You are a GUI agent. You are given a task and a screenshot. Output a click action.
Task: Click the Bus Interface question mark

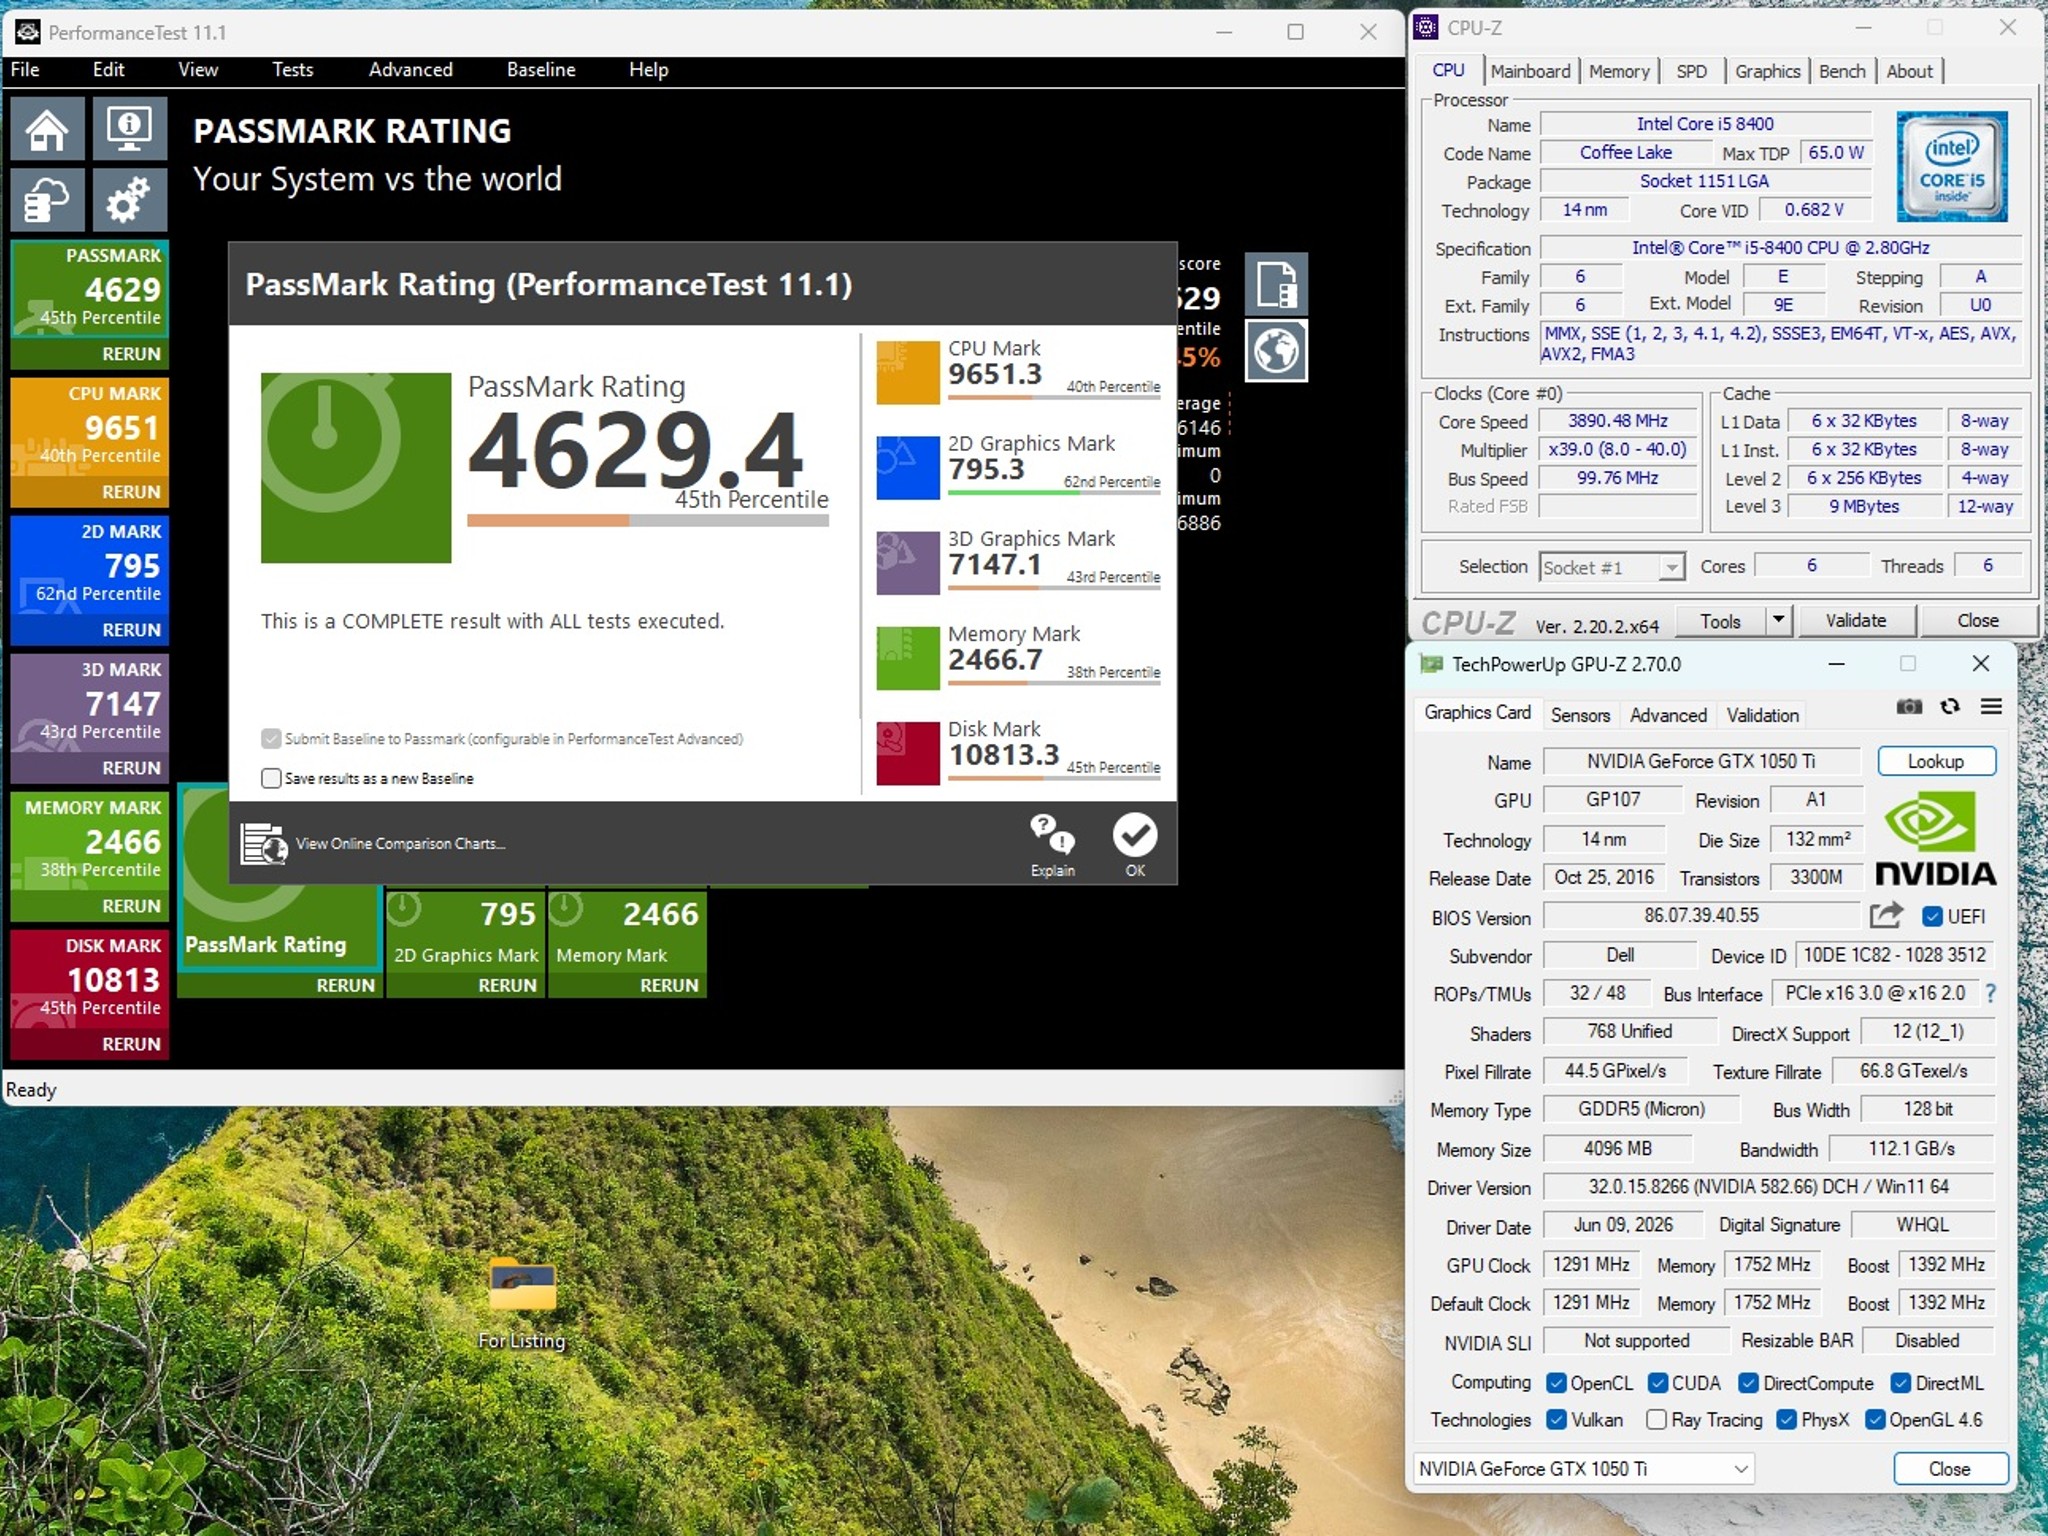(x=1990, y=993)
